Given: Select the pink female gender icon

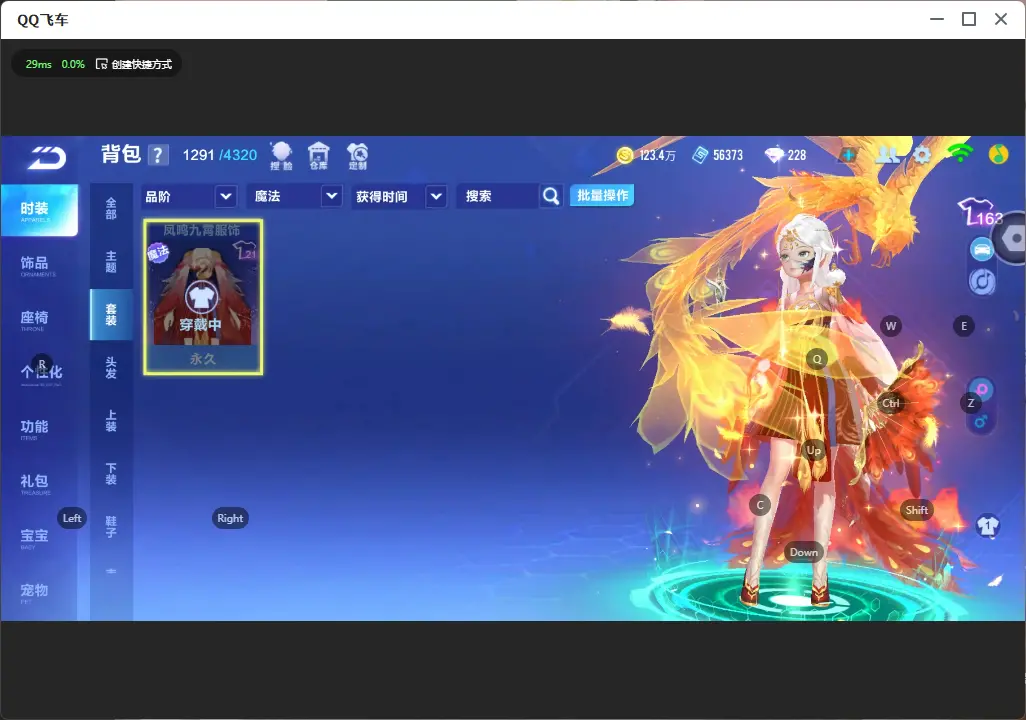Looking at the screenshot, I should 982,389.
